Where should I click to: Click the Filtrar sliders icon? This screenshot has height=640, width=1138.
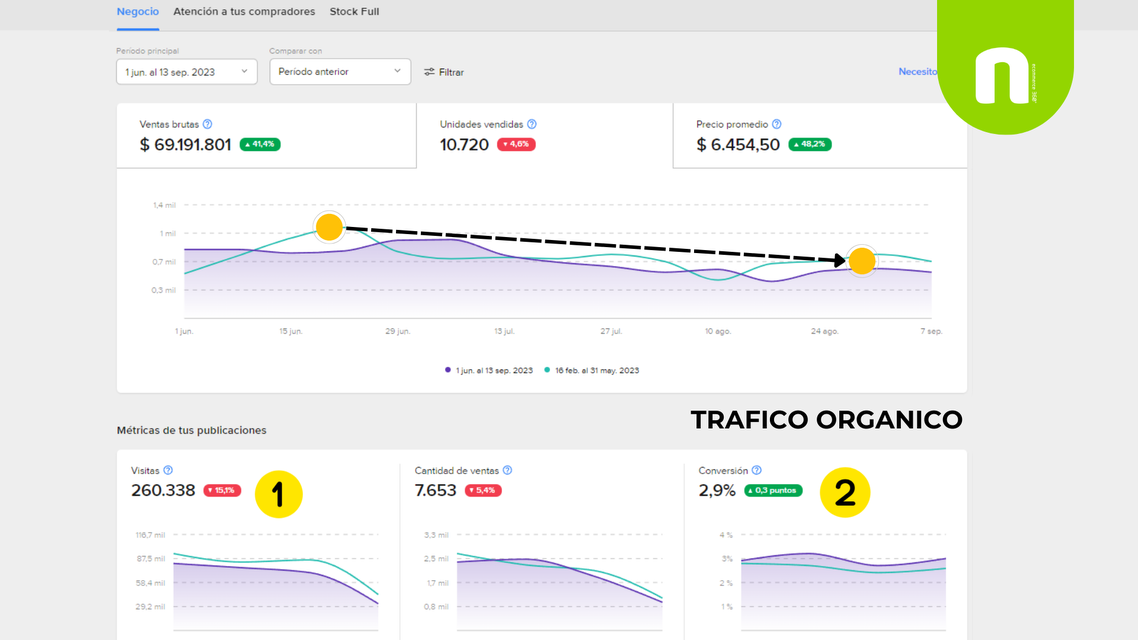coord(430,72)
